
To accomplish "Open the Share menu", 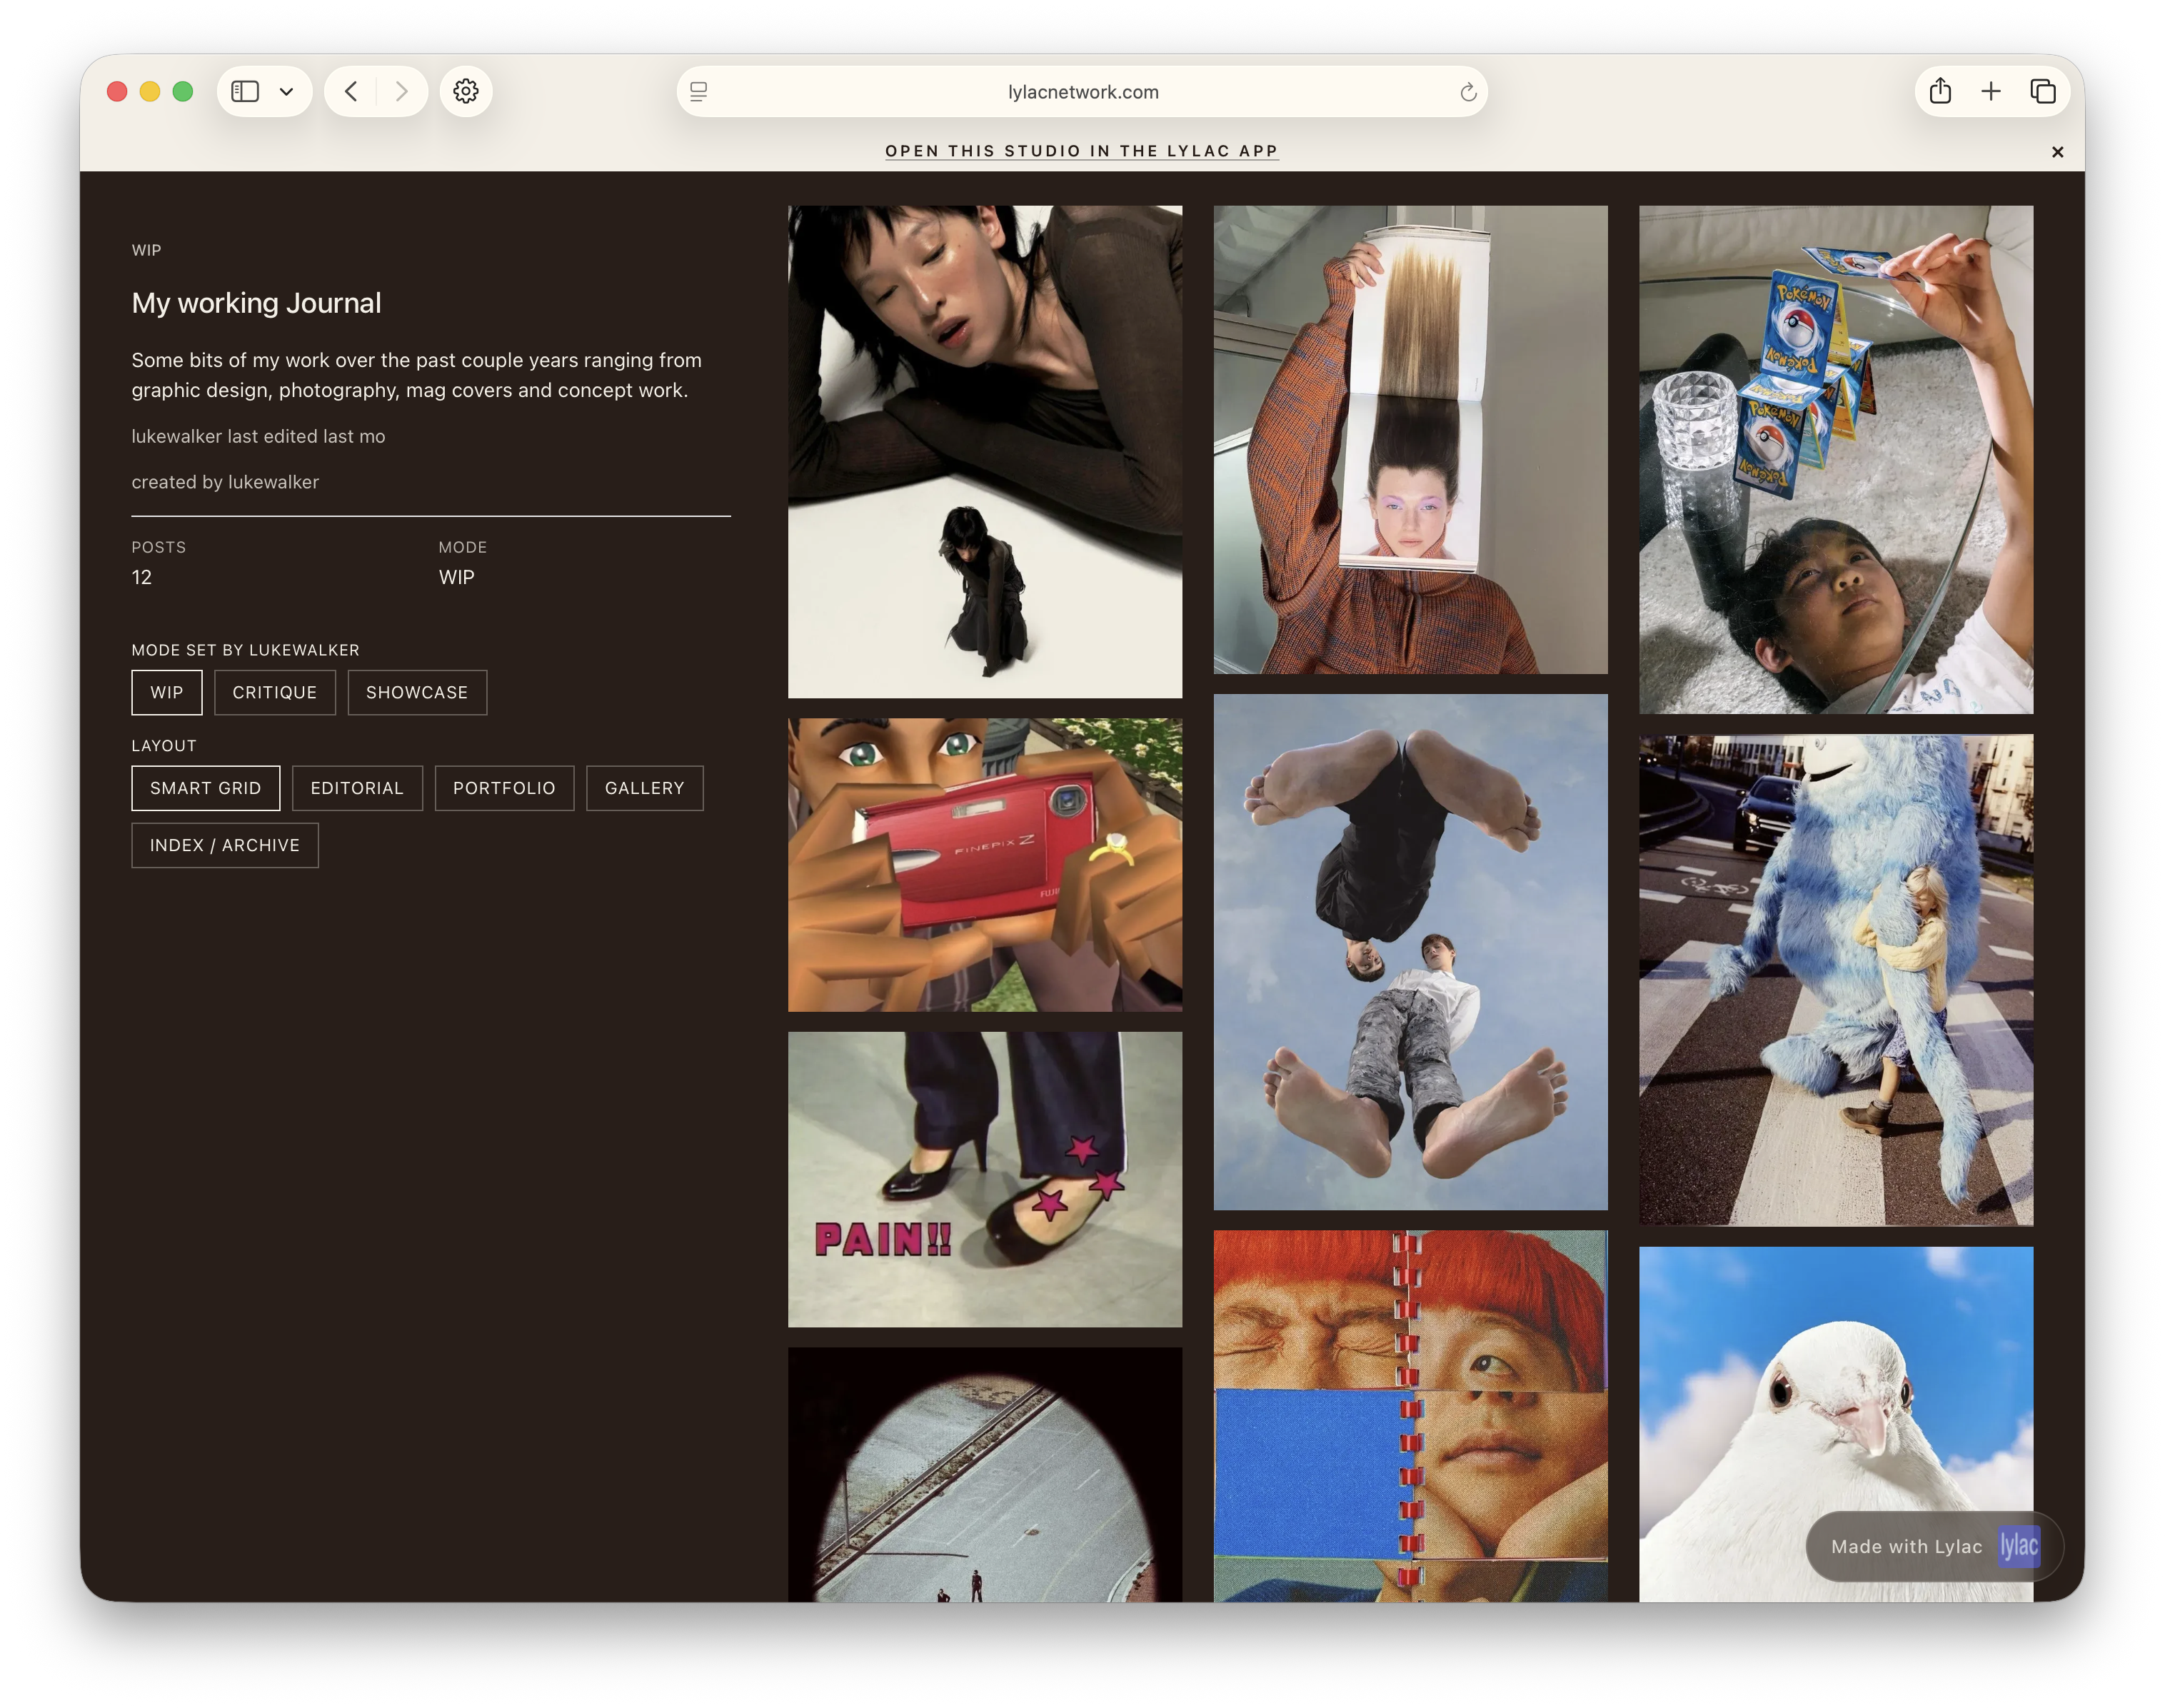I will (1941, 91).
